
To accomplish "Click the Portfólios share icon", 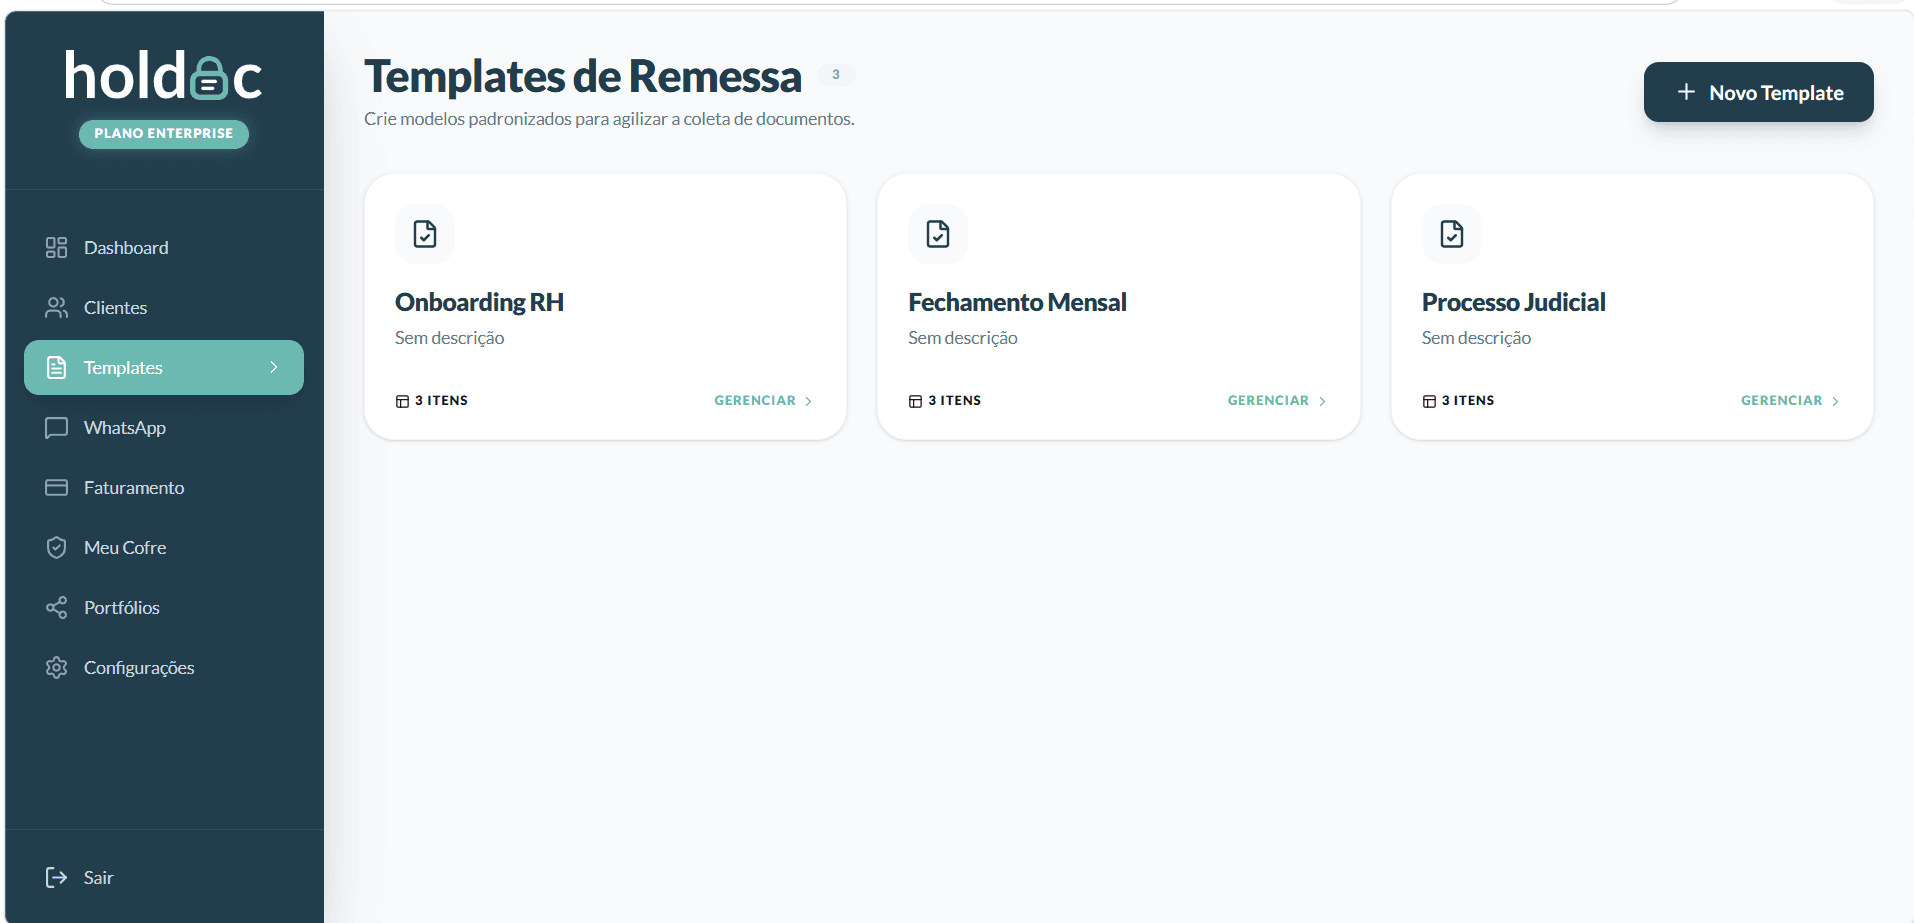I will pos(56,608).
